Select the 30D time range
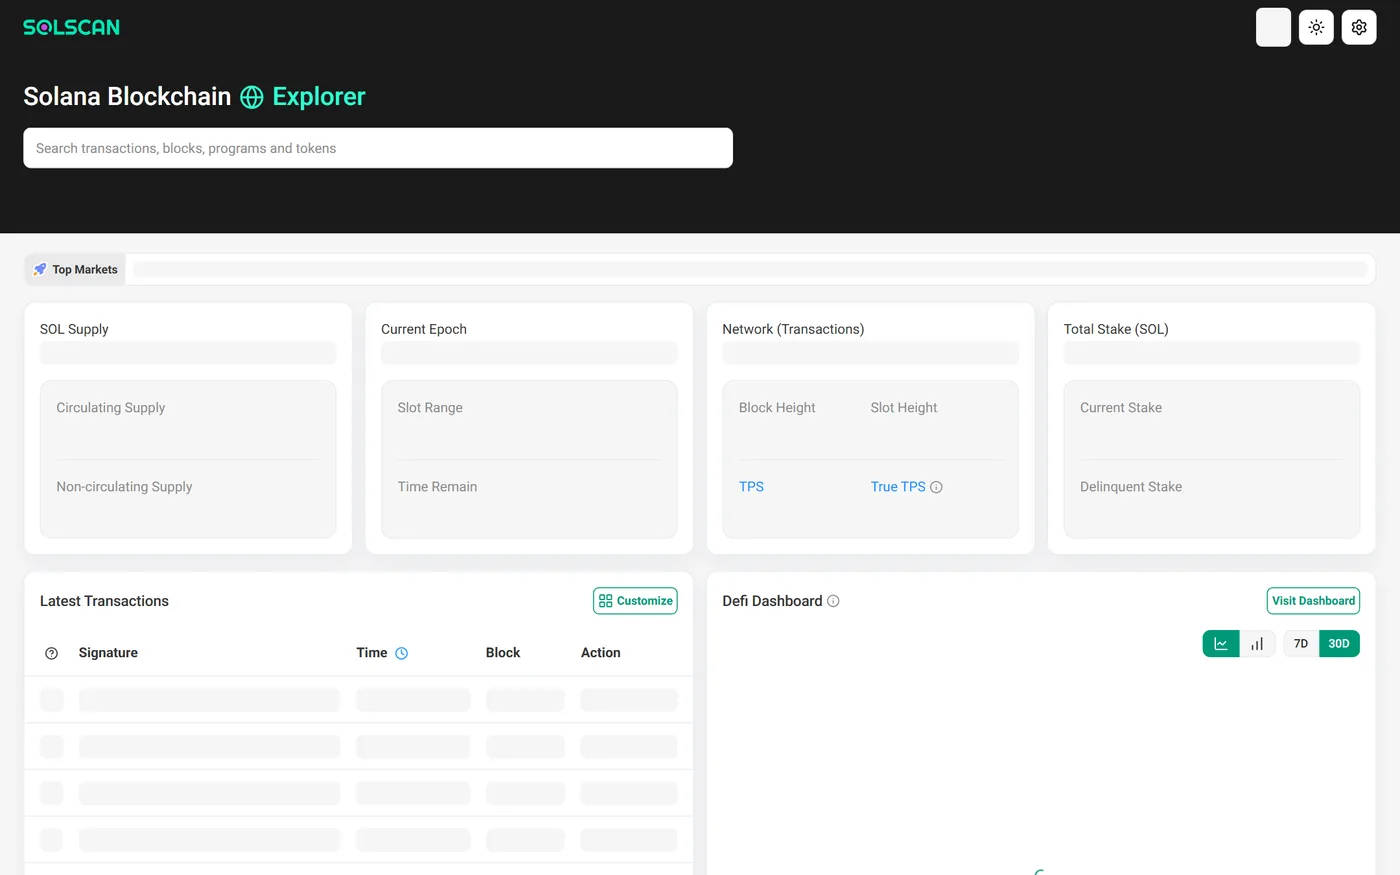The width and height of the screenshot is (1400, 875). [x=1339, y=644]
